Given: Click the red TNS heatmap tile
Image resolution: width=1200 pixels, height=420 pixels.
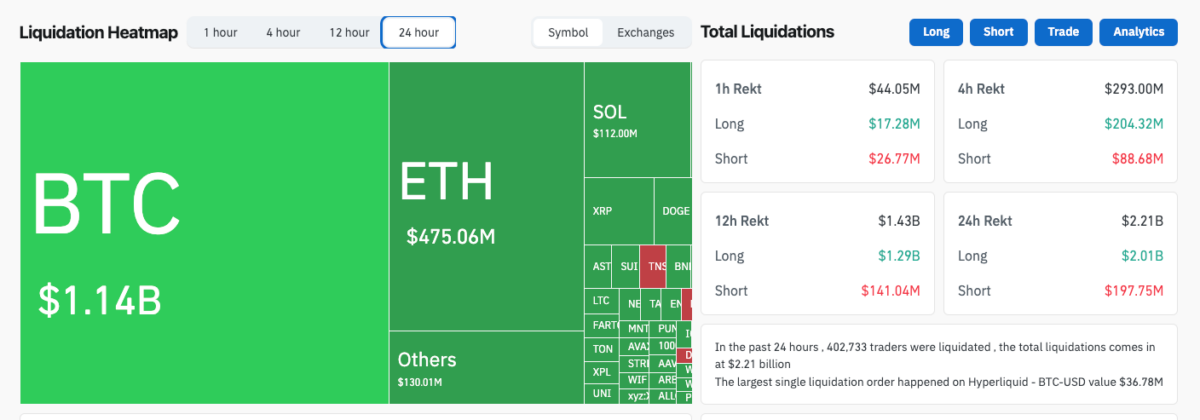Looking at the screenshot, I should click(653, 266).
